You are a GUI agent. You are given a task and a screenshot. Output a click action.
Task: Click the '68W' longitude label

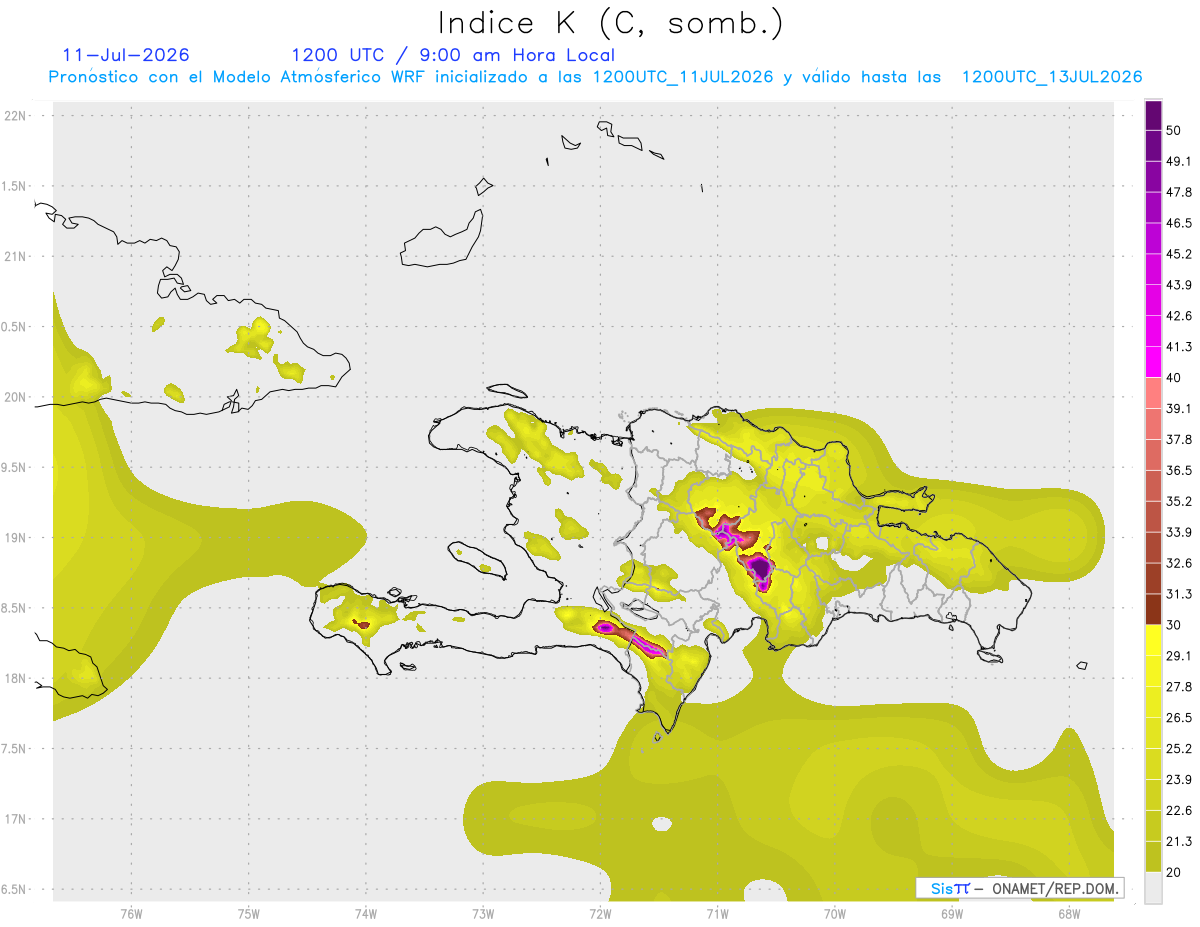point(1069,915)
